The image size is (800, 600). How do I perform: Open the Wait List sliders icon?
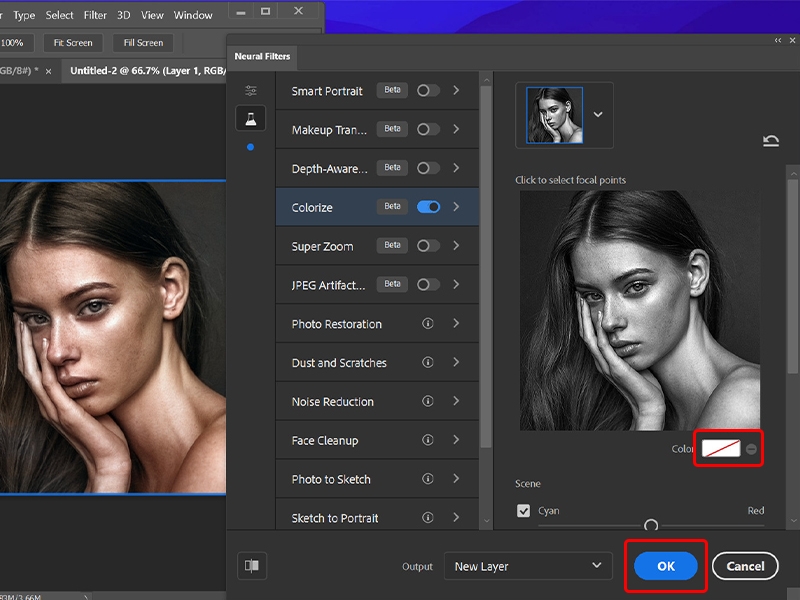click(250, 90)
